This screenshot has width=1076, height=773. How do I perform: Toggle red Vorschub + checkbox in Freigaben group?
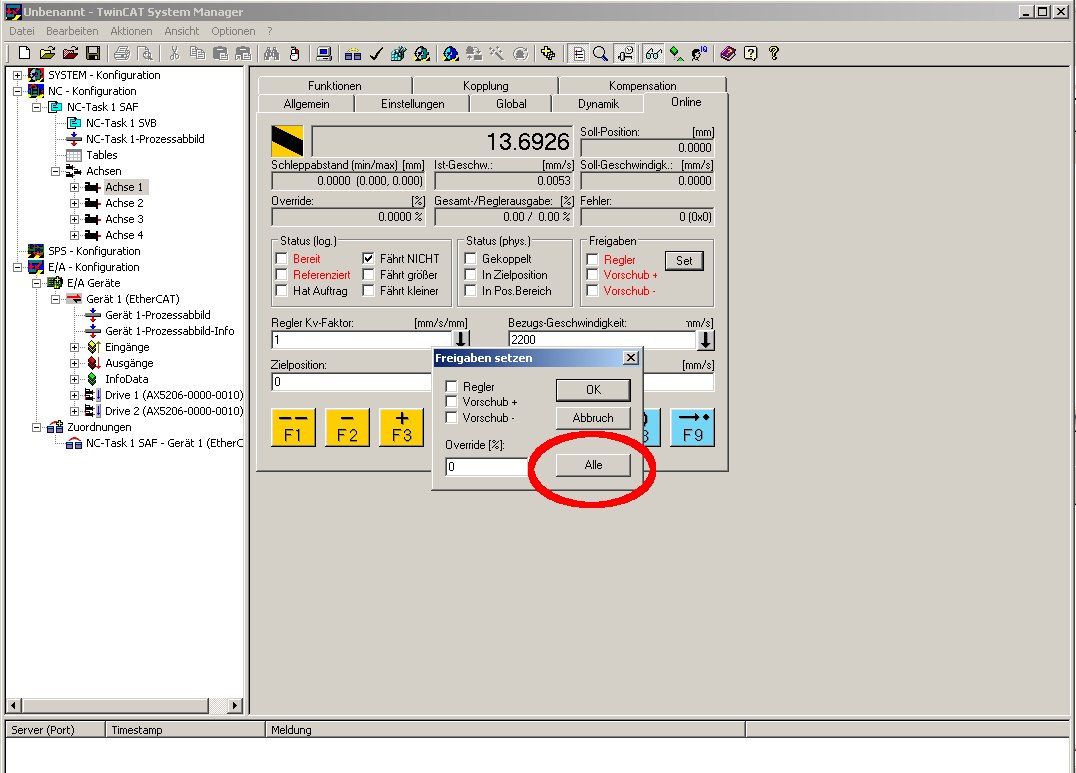[592, 275]
